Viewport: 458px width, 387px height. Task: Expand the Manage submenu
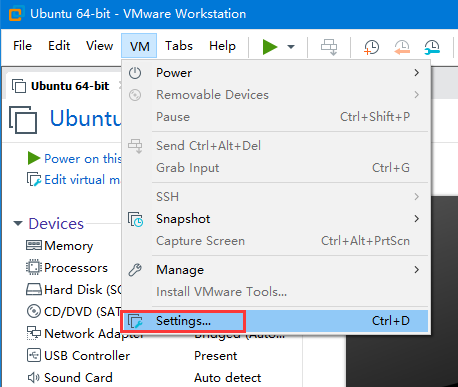pos(416,270)
